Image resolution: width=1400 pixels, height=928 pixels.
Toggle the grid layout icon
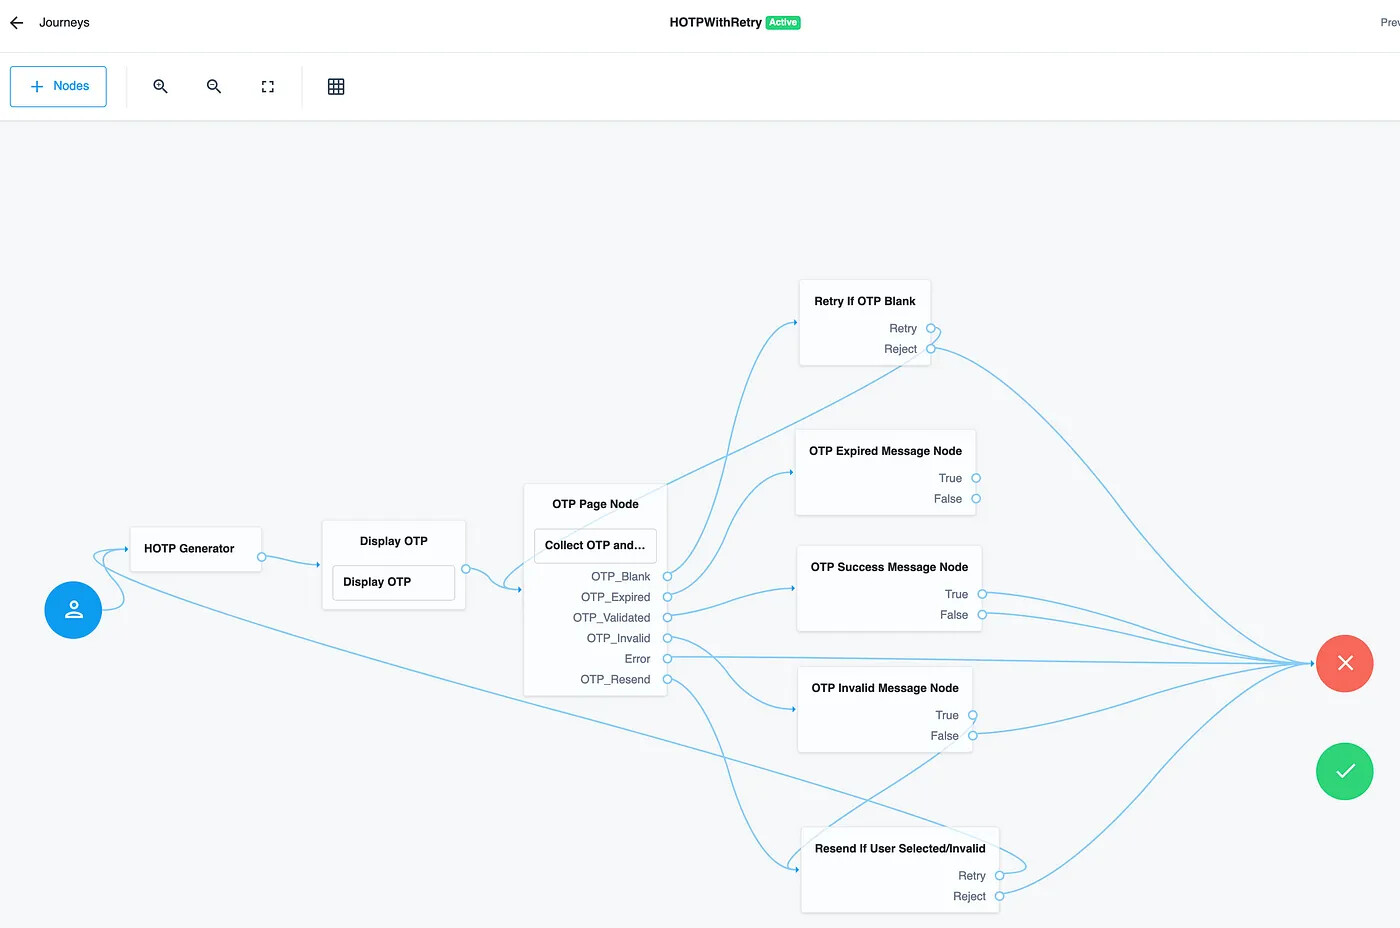336,87
